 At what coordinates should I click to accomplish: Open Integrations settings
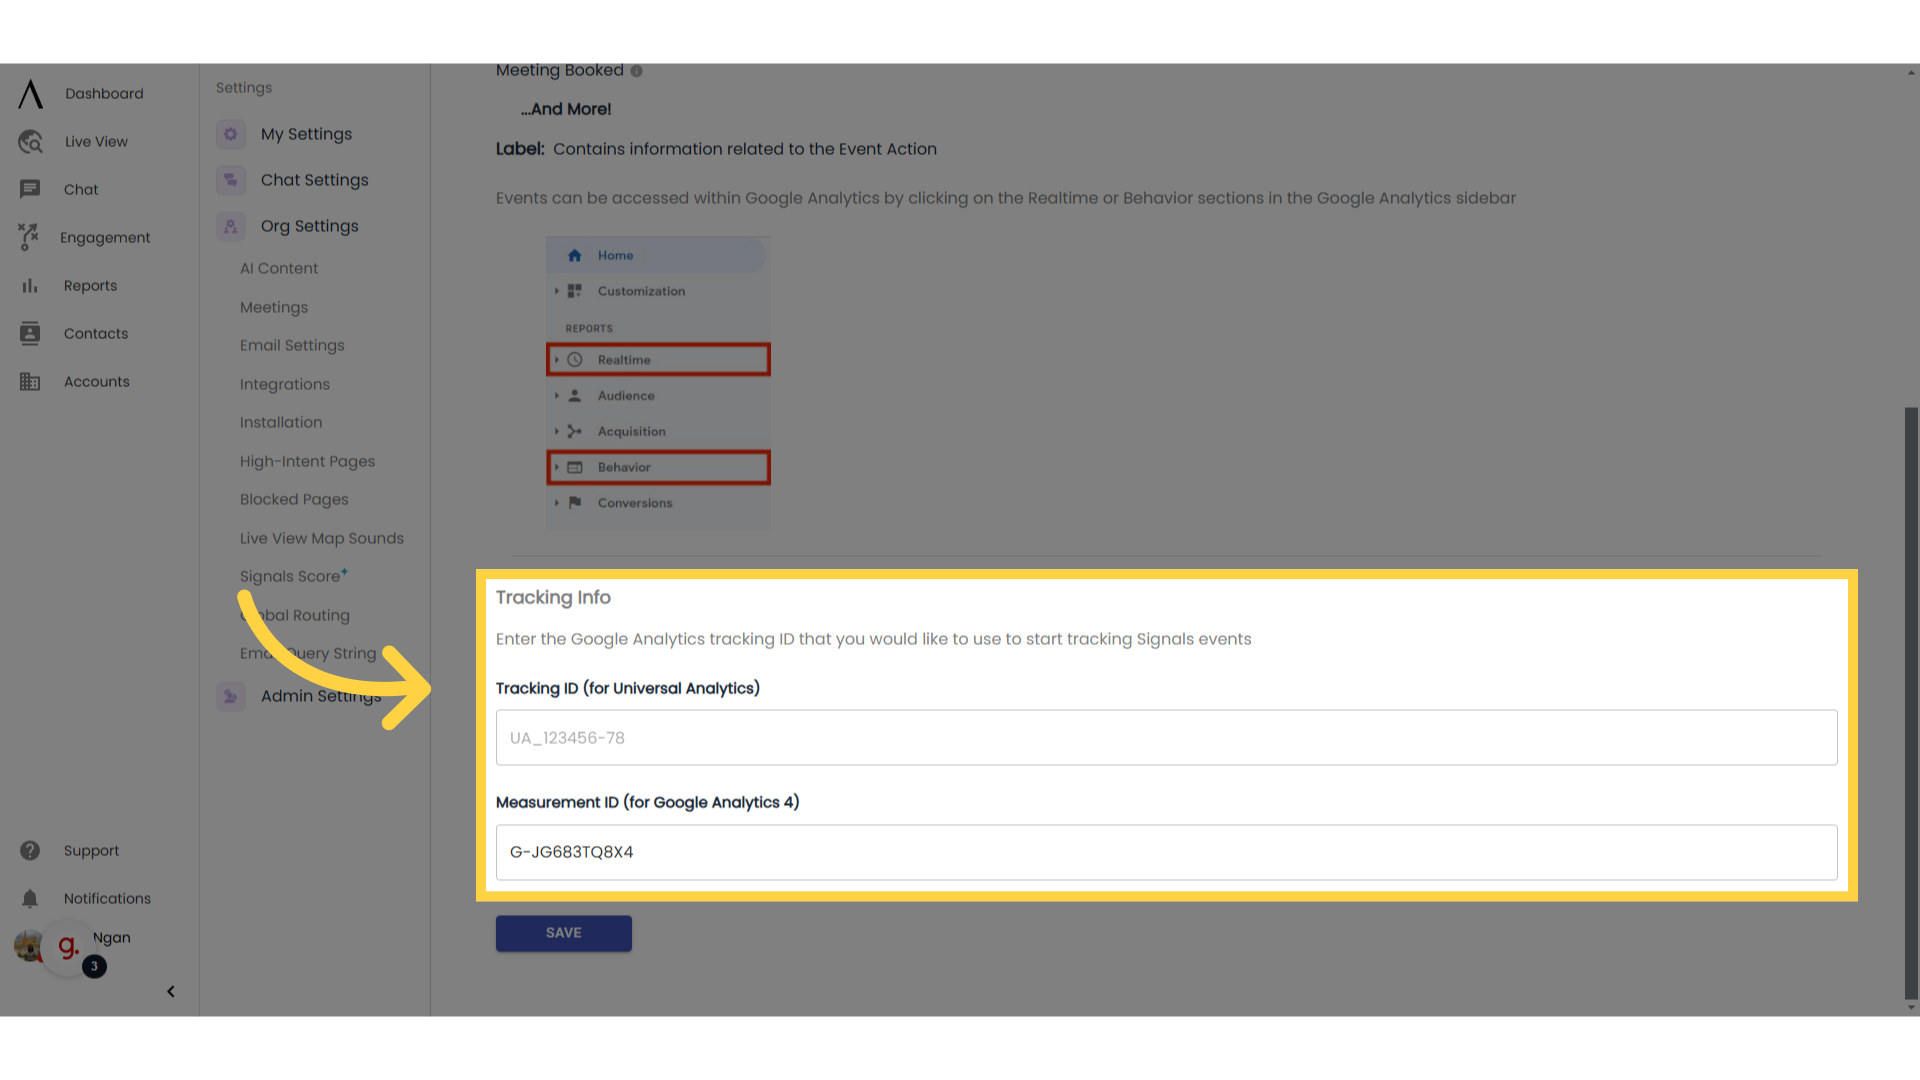point(284,385)
